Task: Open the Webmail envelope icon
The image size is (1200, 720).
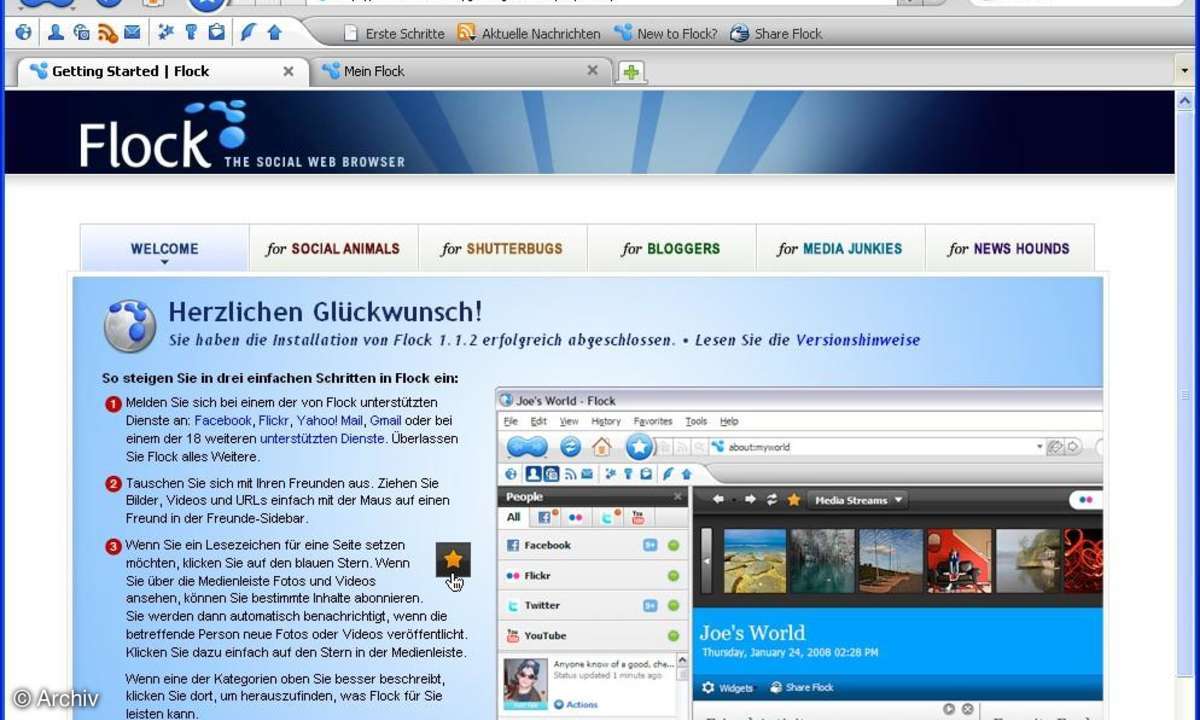Action: coord(132,33)
